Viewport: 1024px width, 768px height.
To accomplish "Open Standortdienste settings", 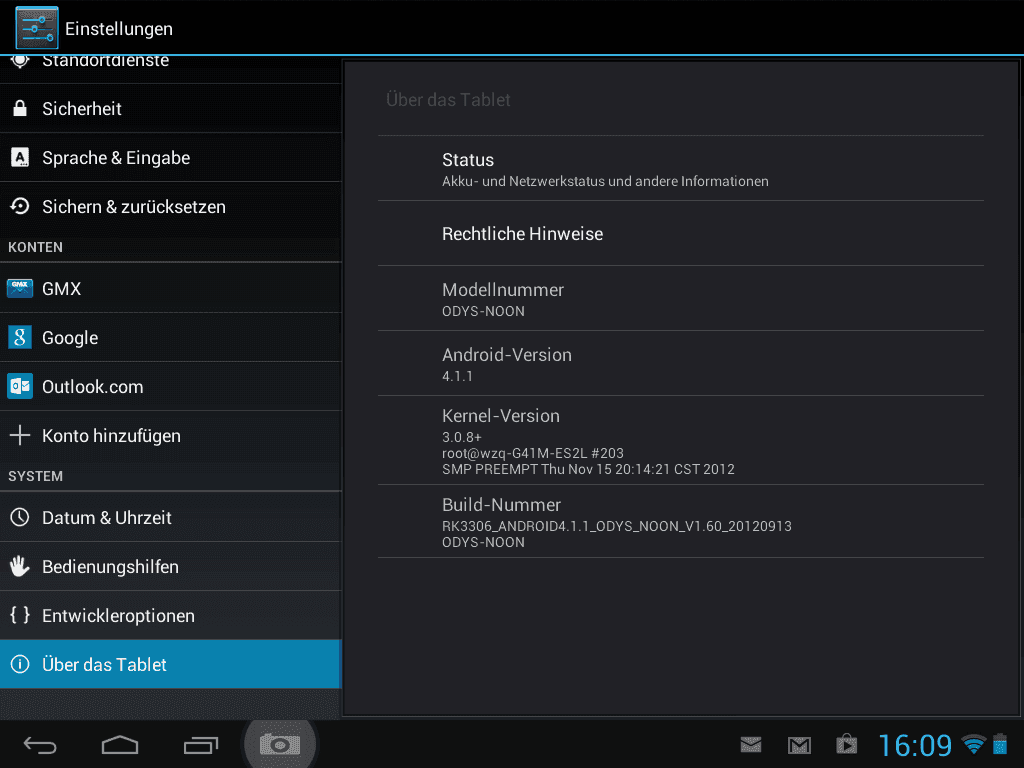I will click(x=170, y=69).
